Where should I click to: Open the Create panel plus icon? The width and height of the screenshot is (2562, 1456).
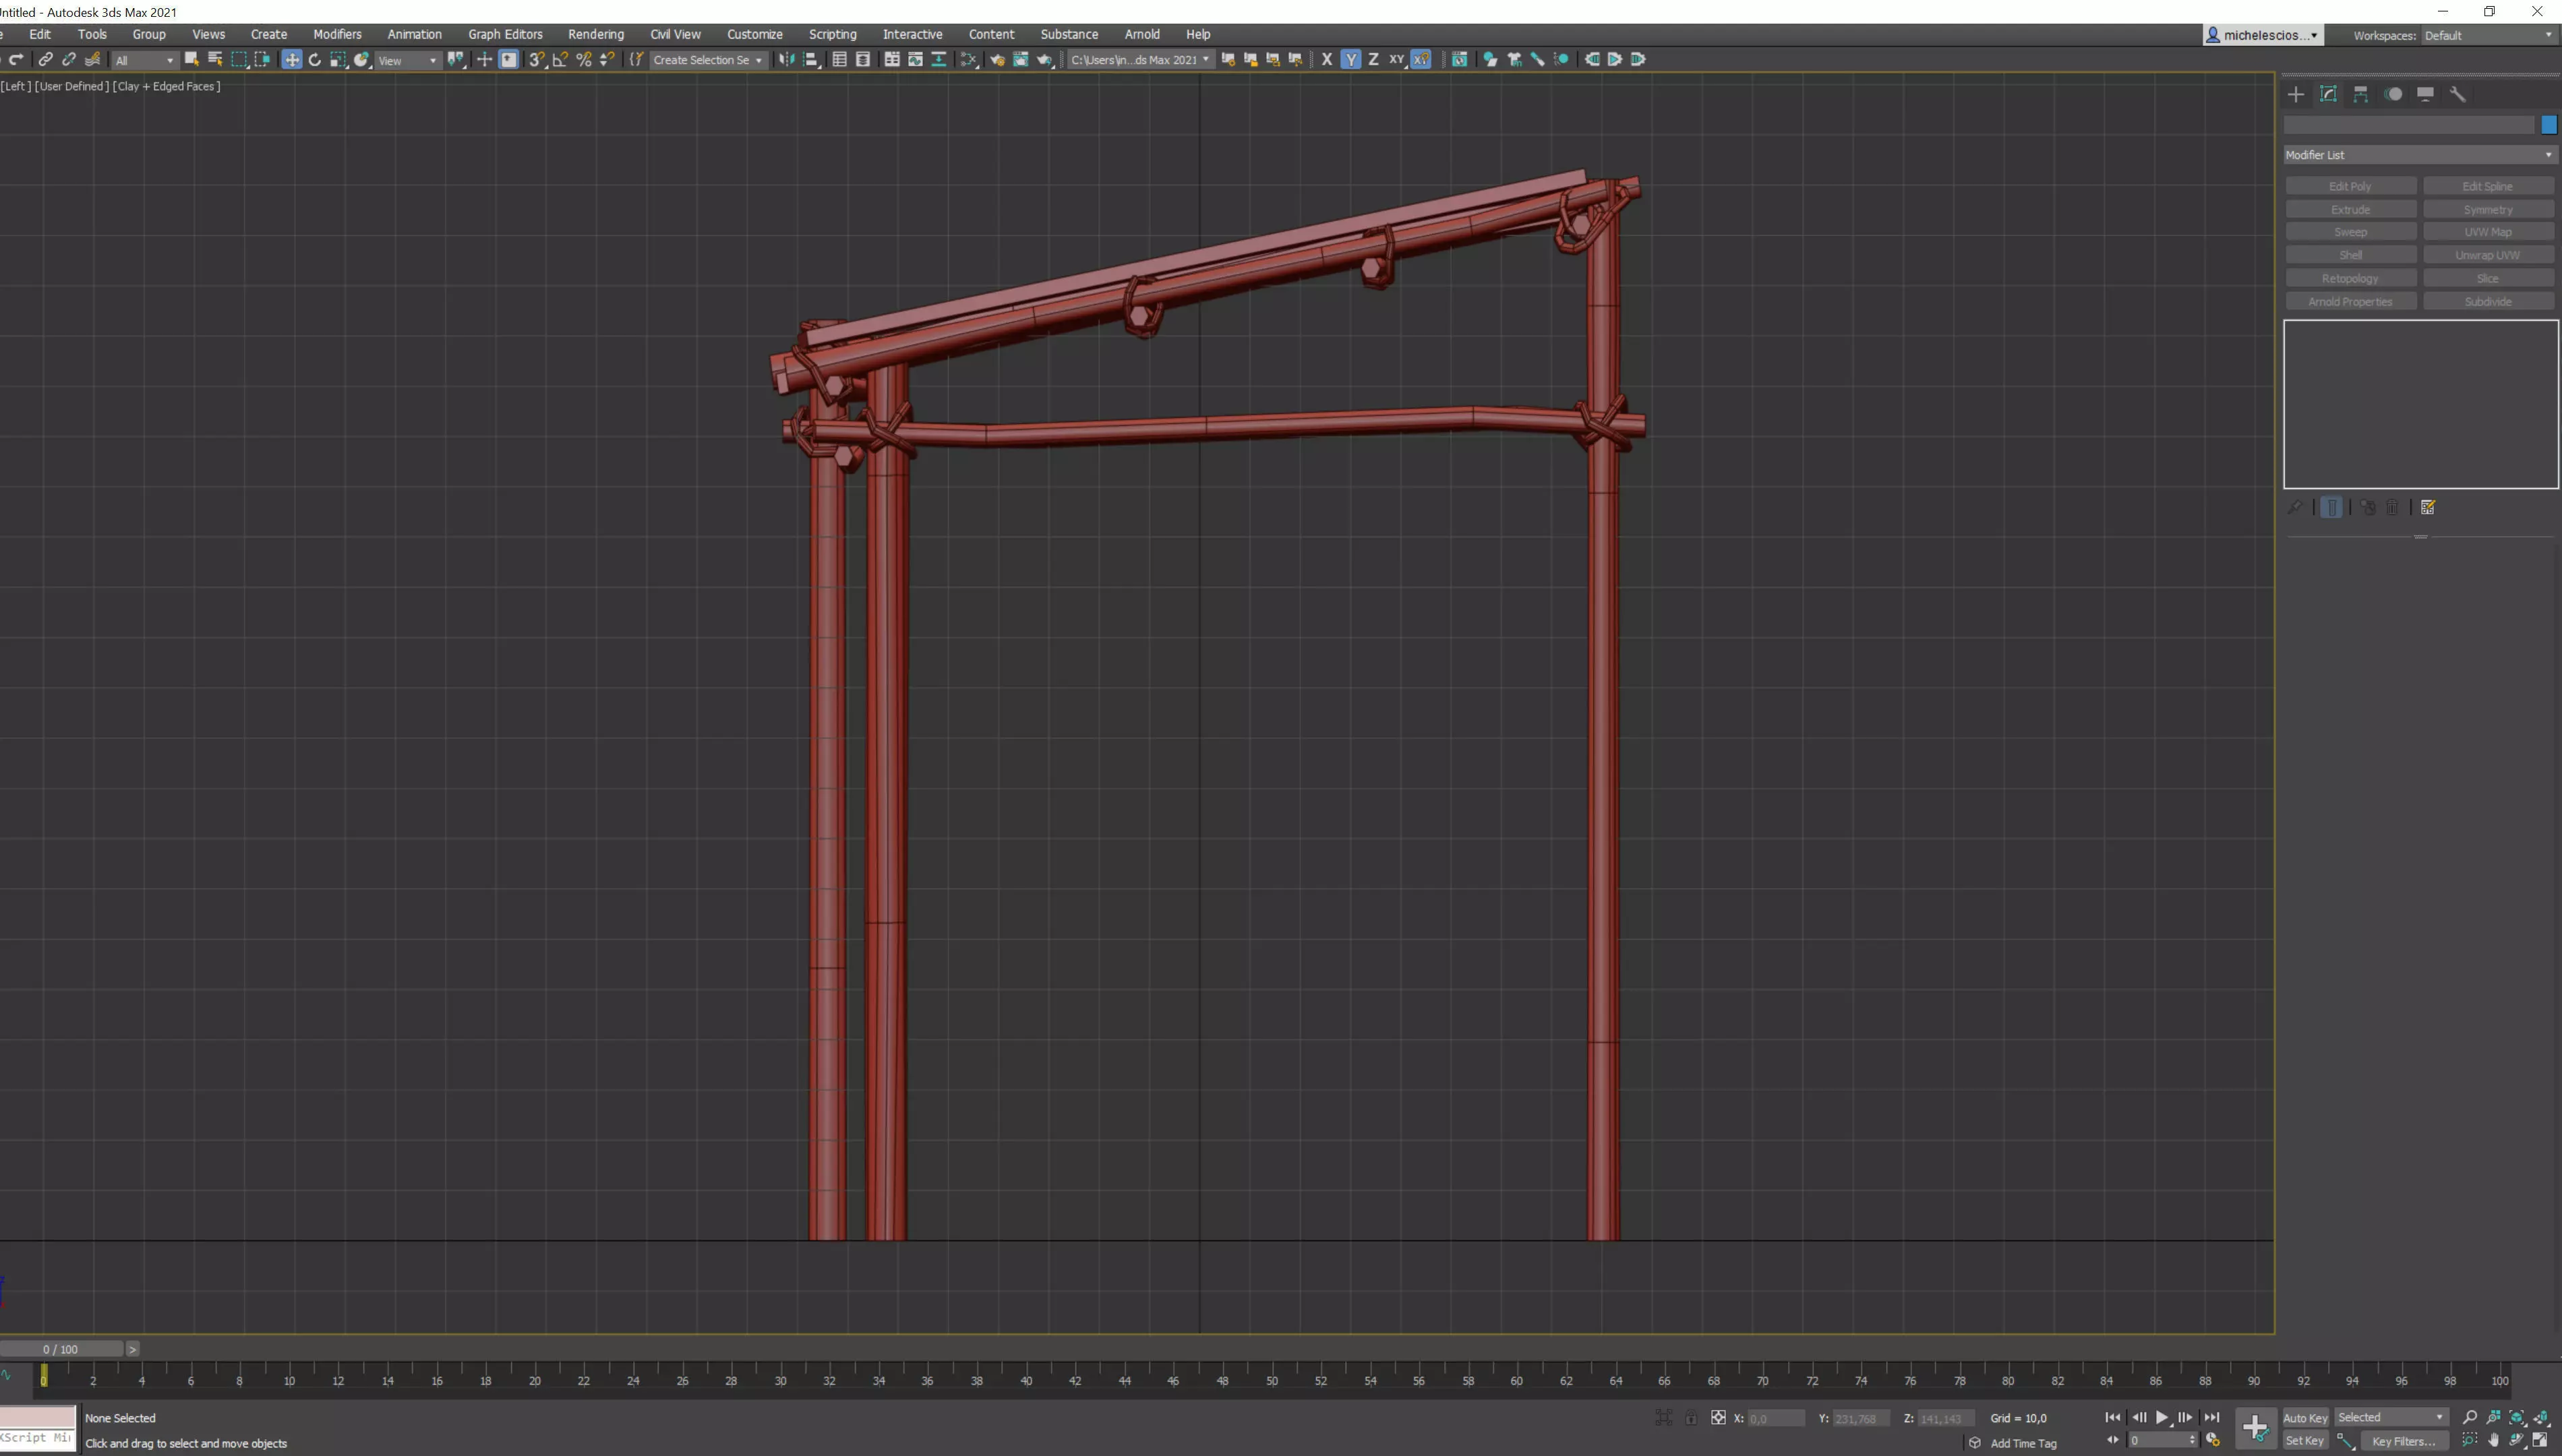tap(2296, 94)
